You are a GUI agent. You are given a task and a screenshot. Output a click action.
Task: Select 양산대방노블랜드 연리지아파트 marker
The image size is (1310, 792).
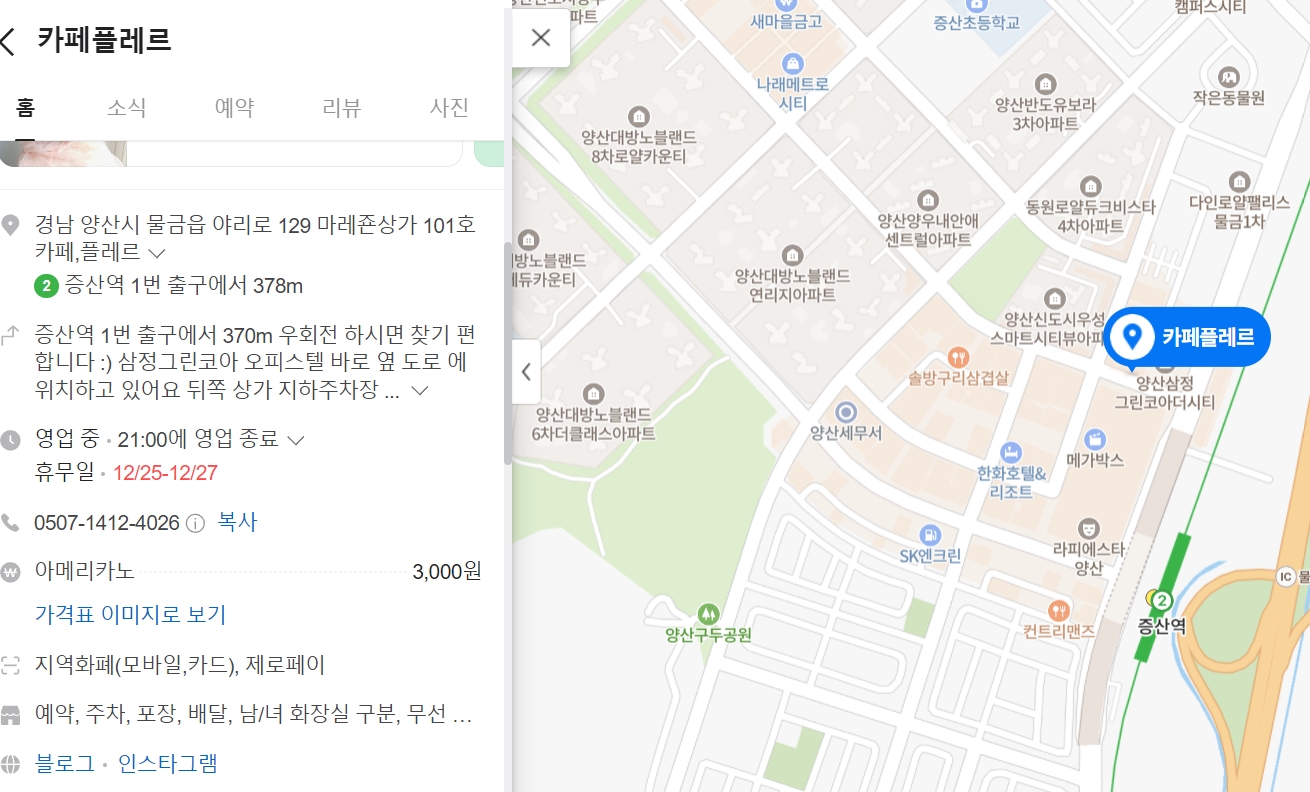coord(793,254)
